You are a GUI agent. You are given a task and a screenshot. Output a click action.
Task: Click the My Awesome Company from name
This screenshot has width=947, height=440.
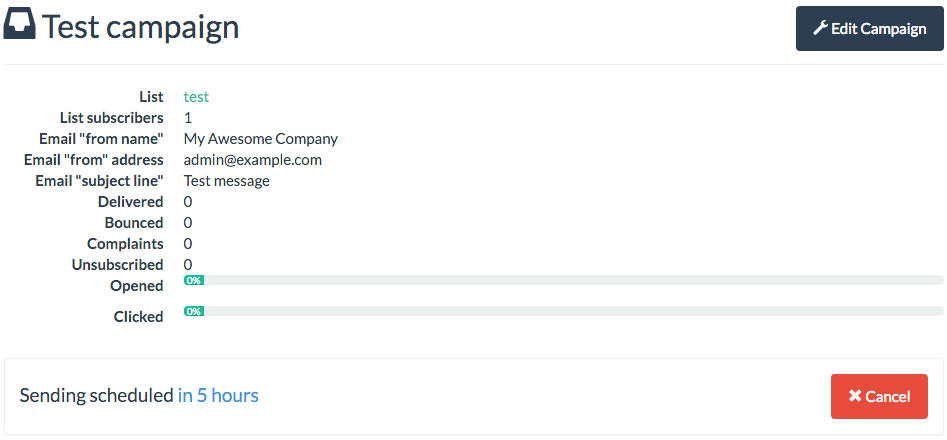click(x=260, y=139)
